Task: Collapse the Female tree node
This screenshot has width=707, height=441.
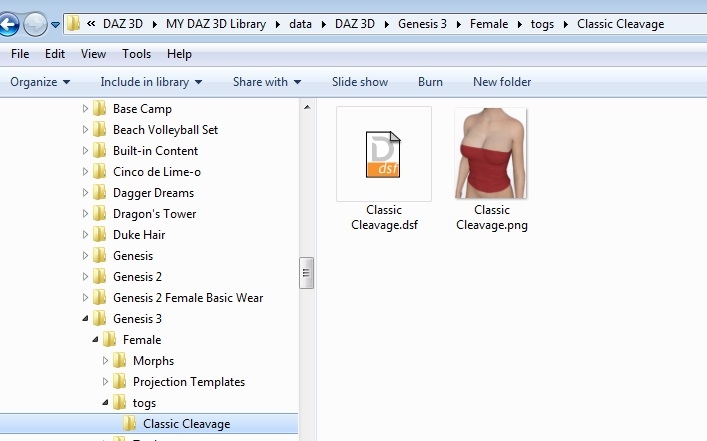Action: (95, 340)
